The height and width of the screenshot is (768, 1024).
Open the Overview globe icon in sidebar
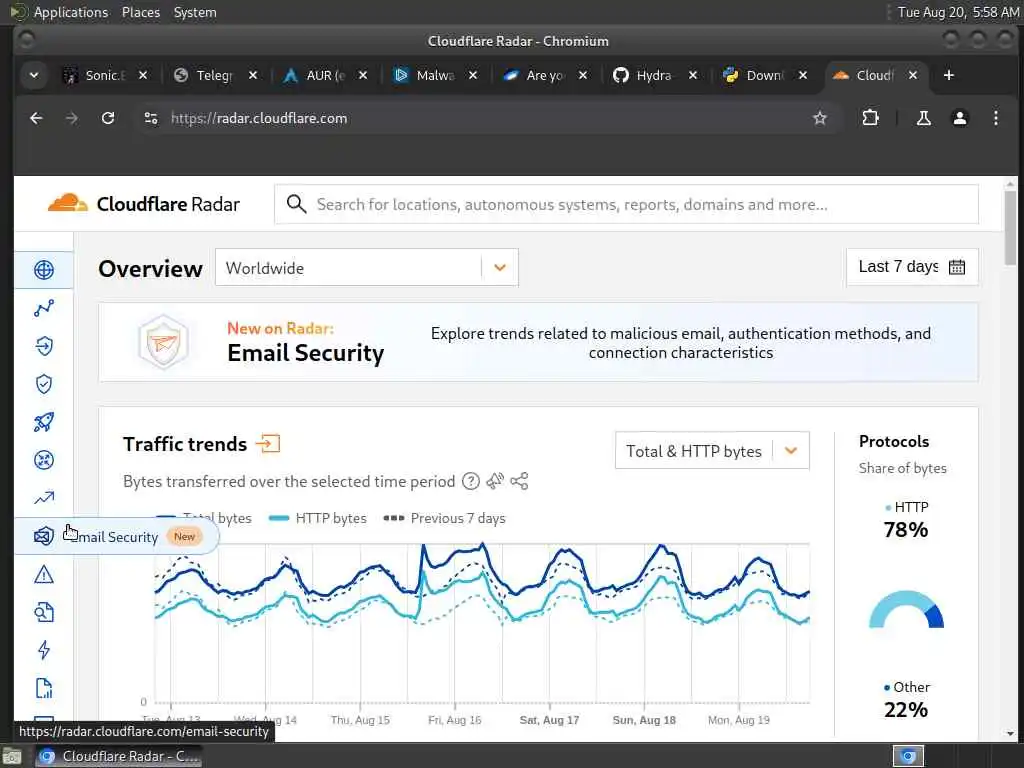coord(44,270)
